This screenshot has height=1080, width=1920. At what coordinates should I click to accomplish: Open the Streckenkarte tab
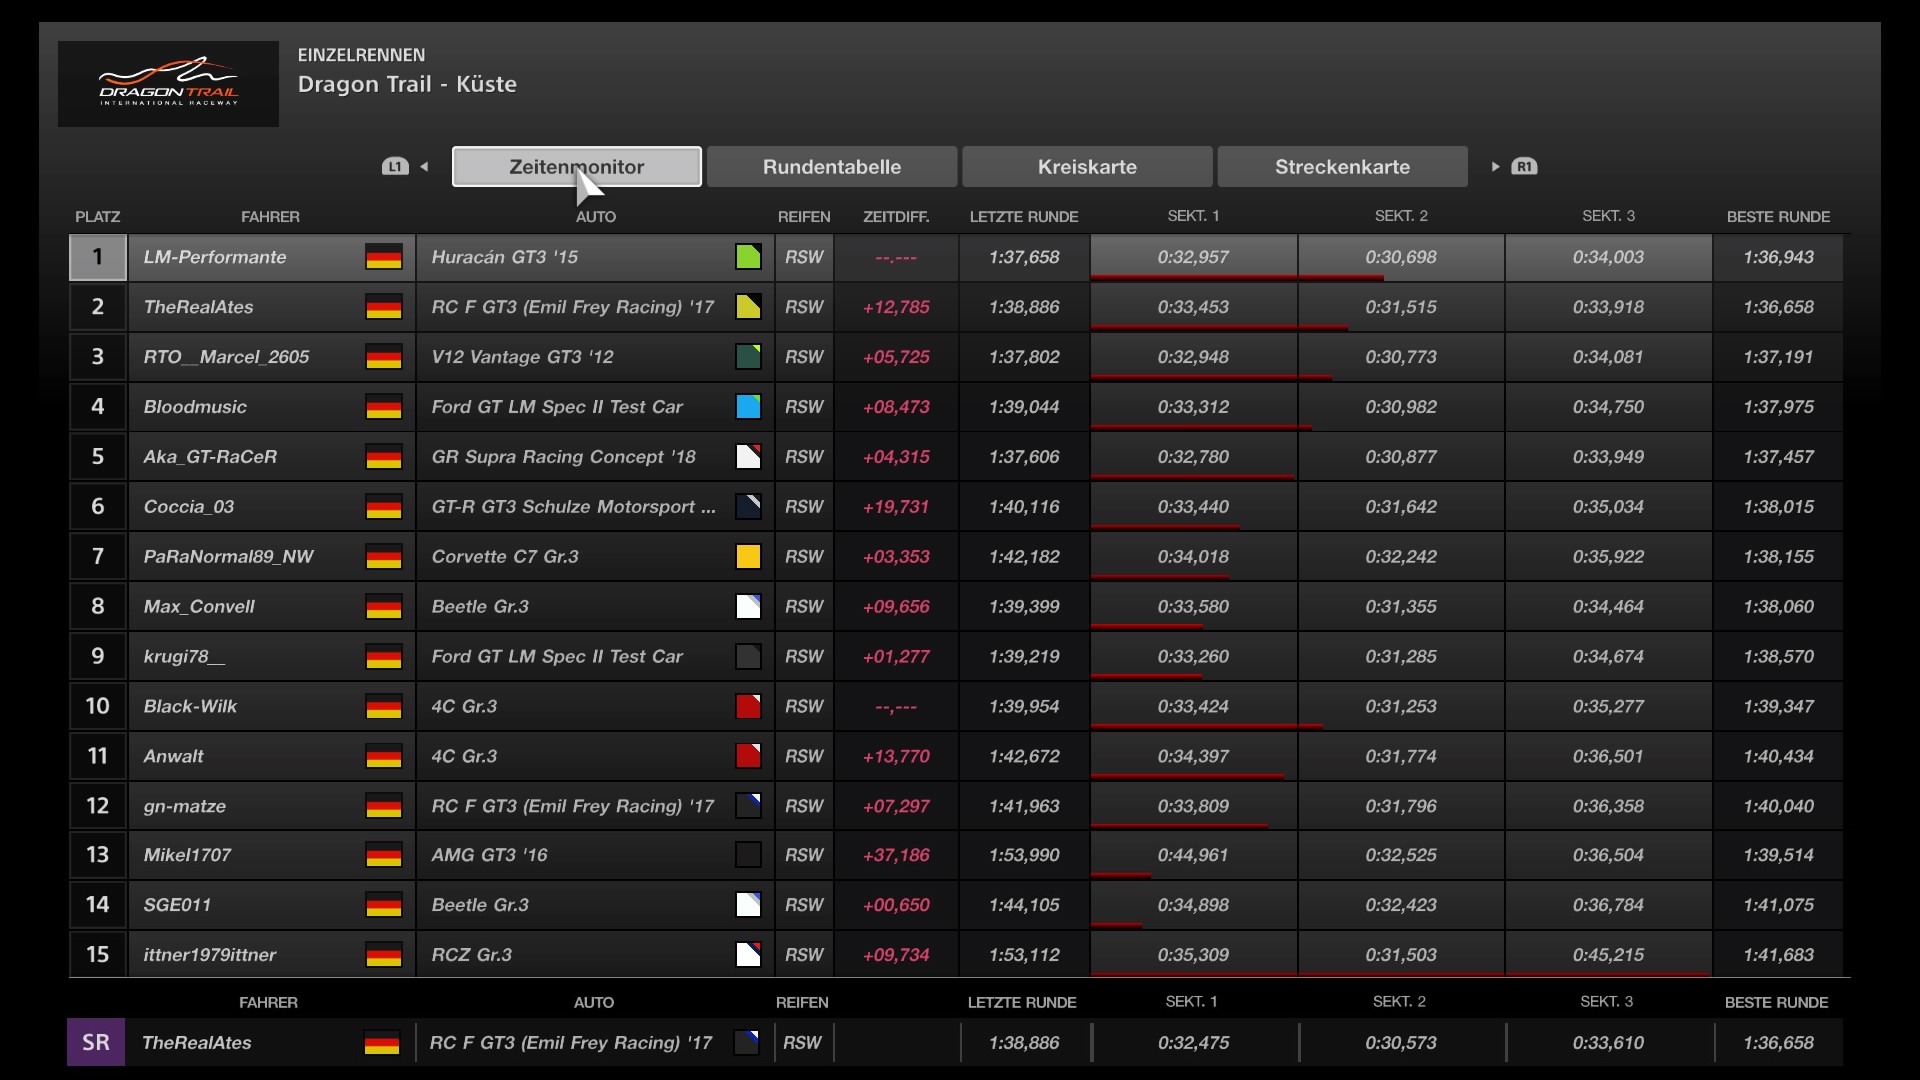click(1342, 167)
